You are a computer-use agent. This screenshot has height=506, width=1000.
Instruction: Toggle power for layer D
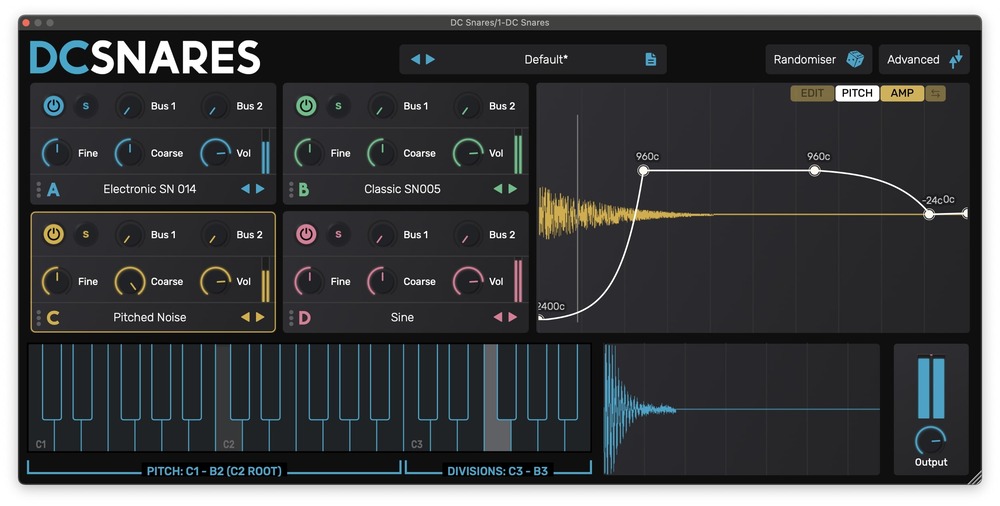(x=306, y=234)
